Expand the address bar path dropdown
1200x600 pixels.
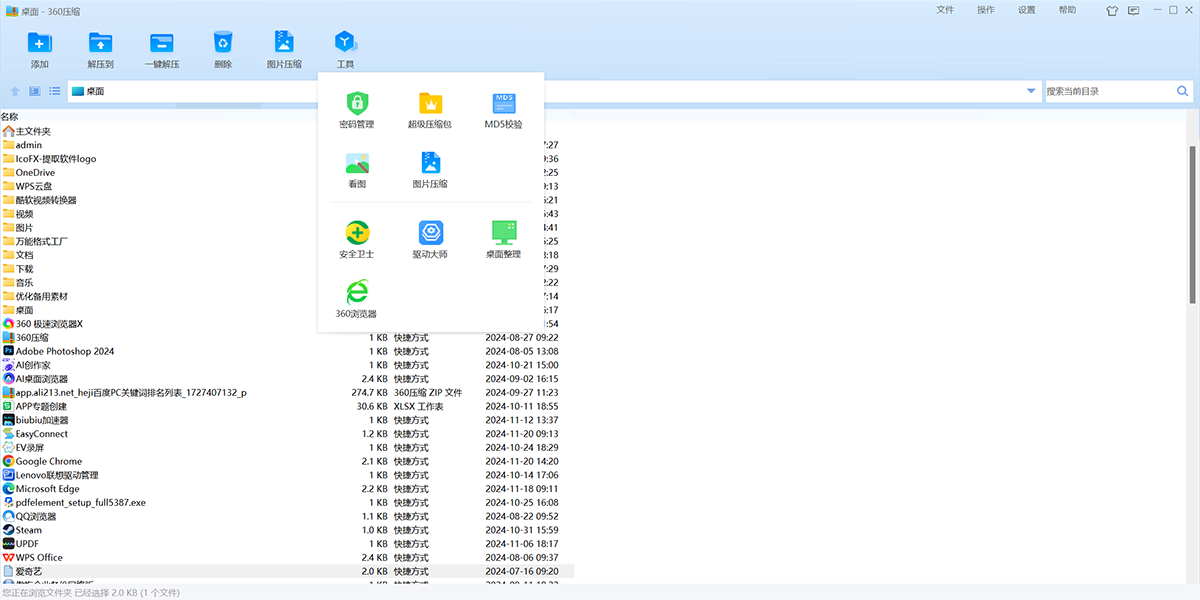(1031, 91)
